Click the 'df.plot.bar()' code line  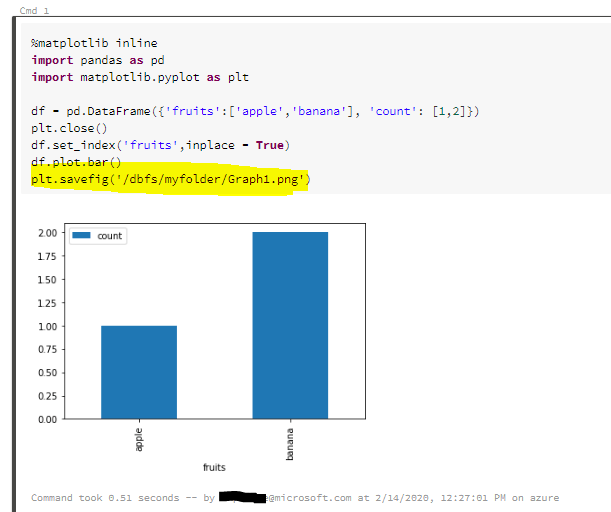(x=76, y=162)
